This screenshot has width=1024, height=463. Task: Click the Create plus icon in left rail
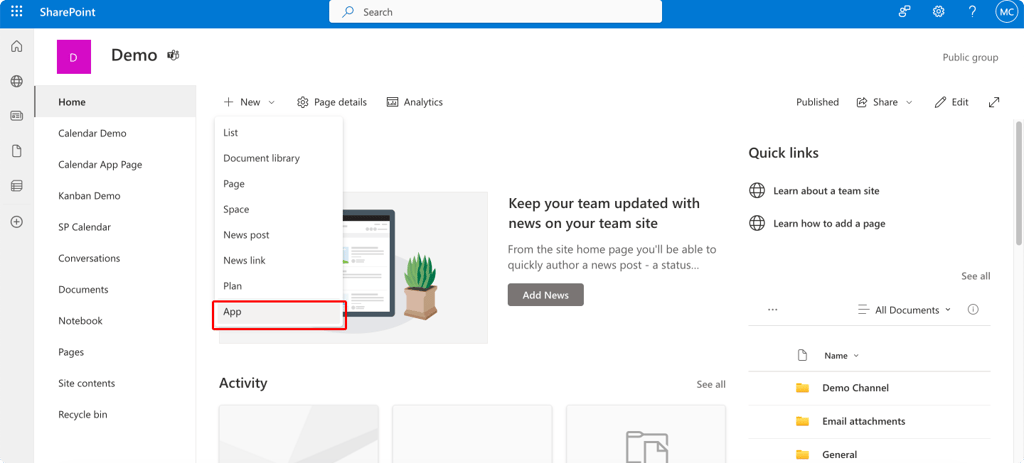tap(17, 221)
